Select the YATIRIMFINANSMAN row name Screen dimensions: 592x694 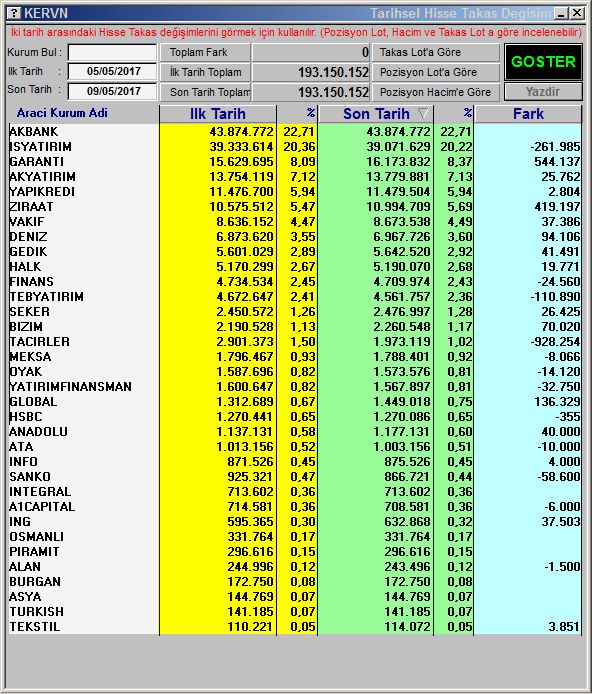point(70,387)
